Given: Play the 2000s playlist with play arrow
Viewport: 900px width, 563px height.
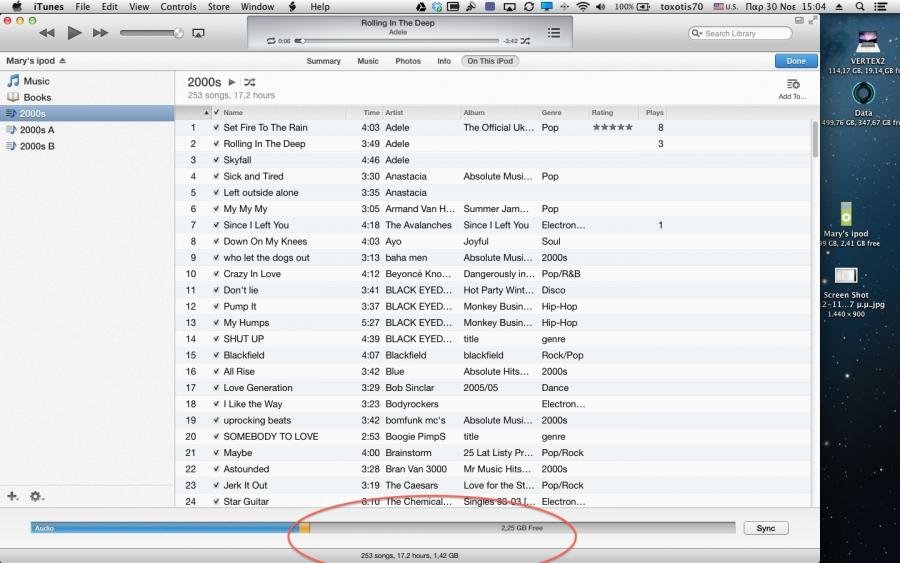Looking at the screenshot, I should [x=232, y=82].
